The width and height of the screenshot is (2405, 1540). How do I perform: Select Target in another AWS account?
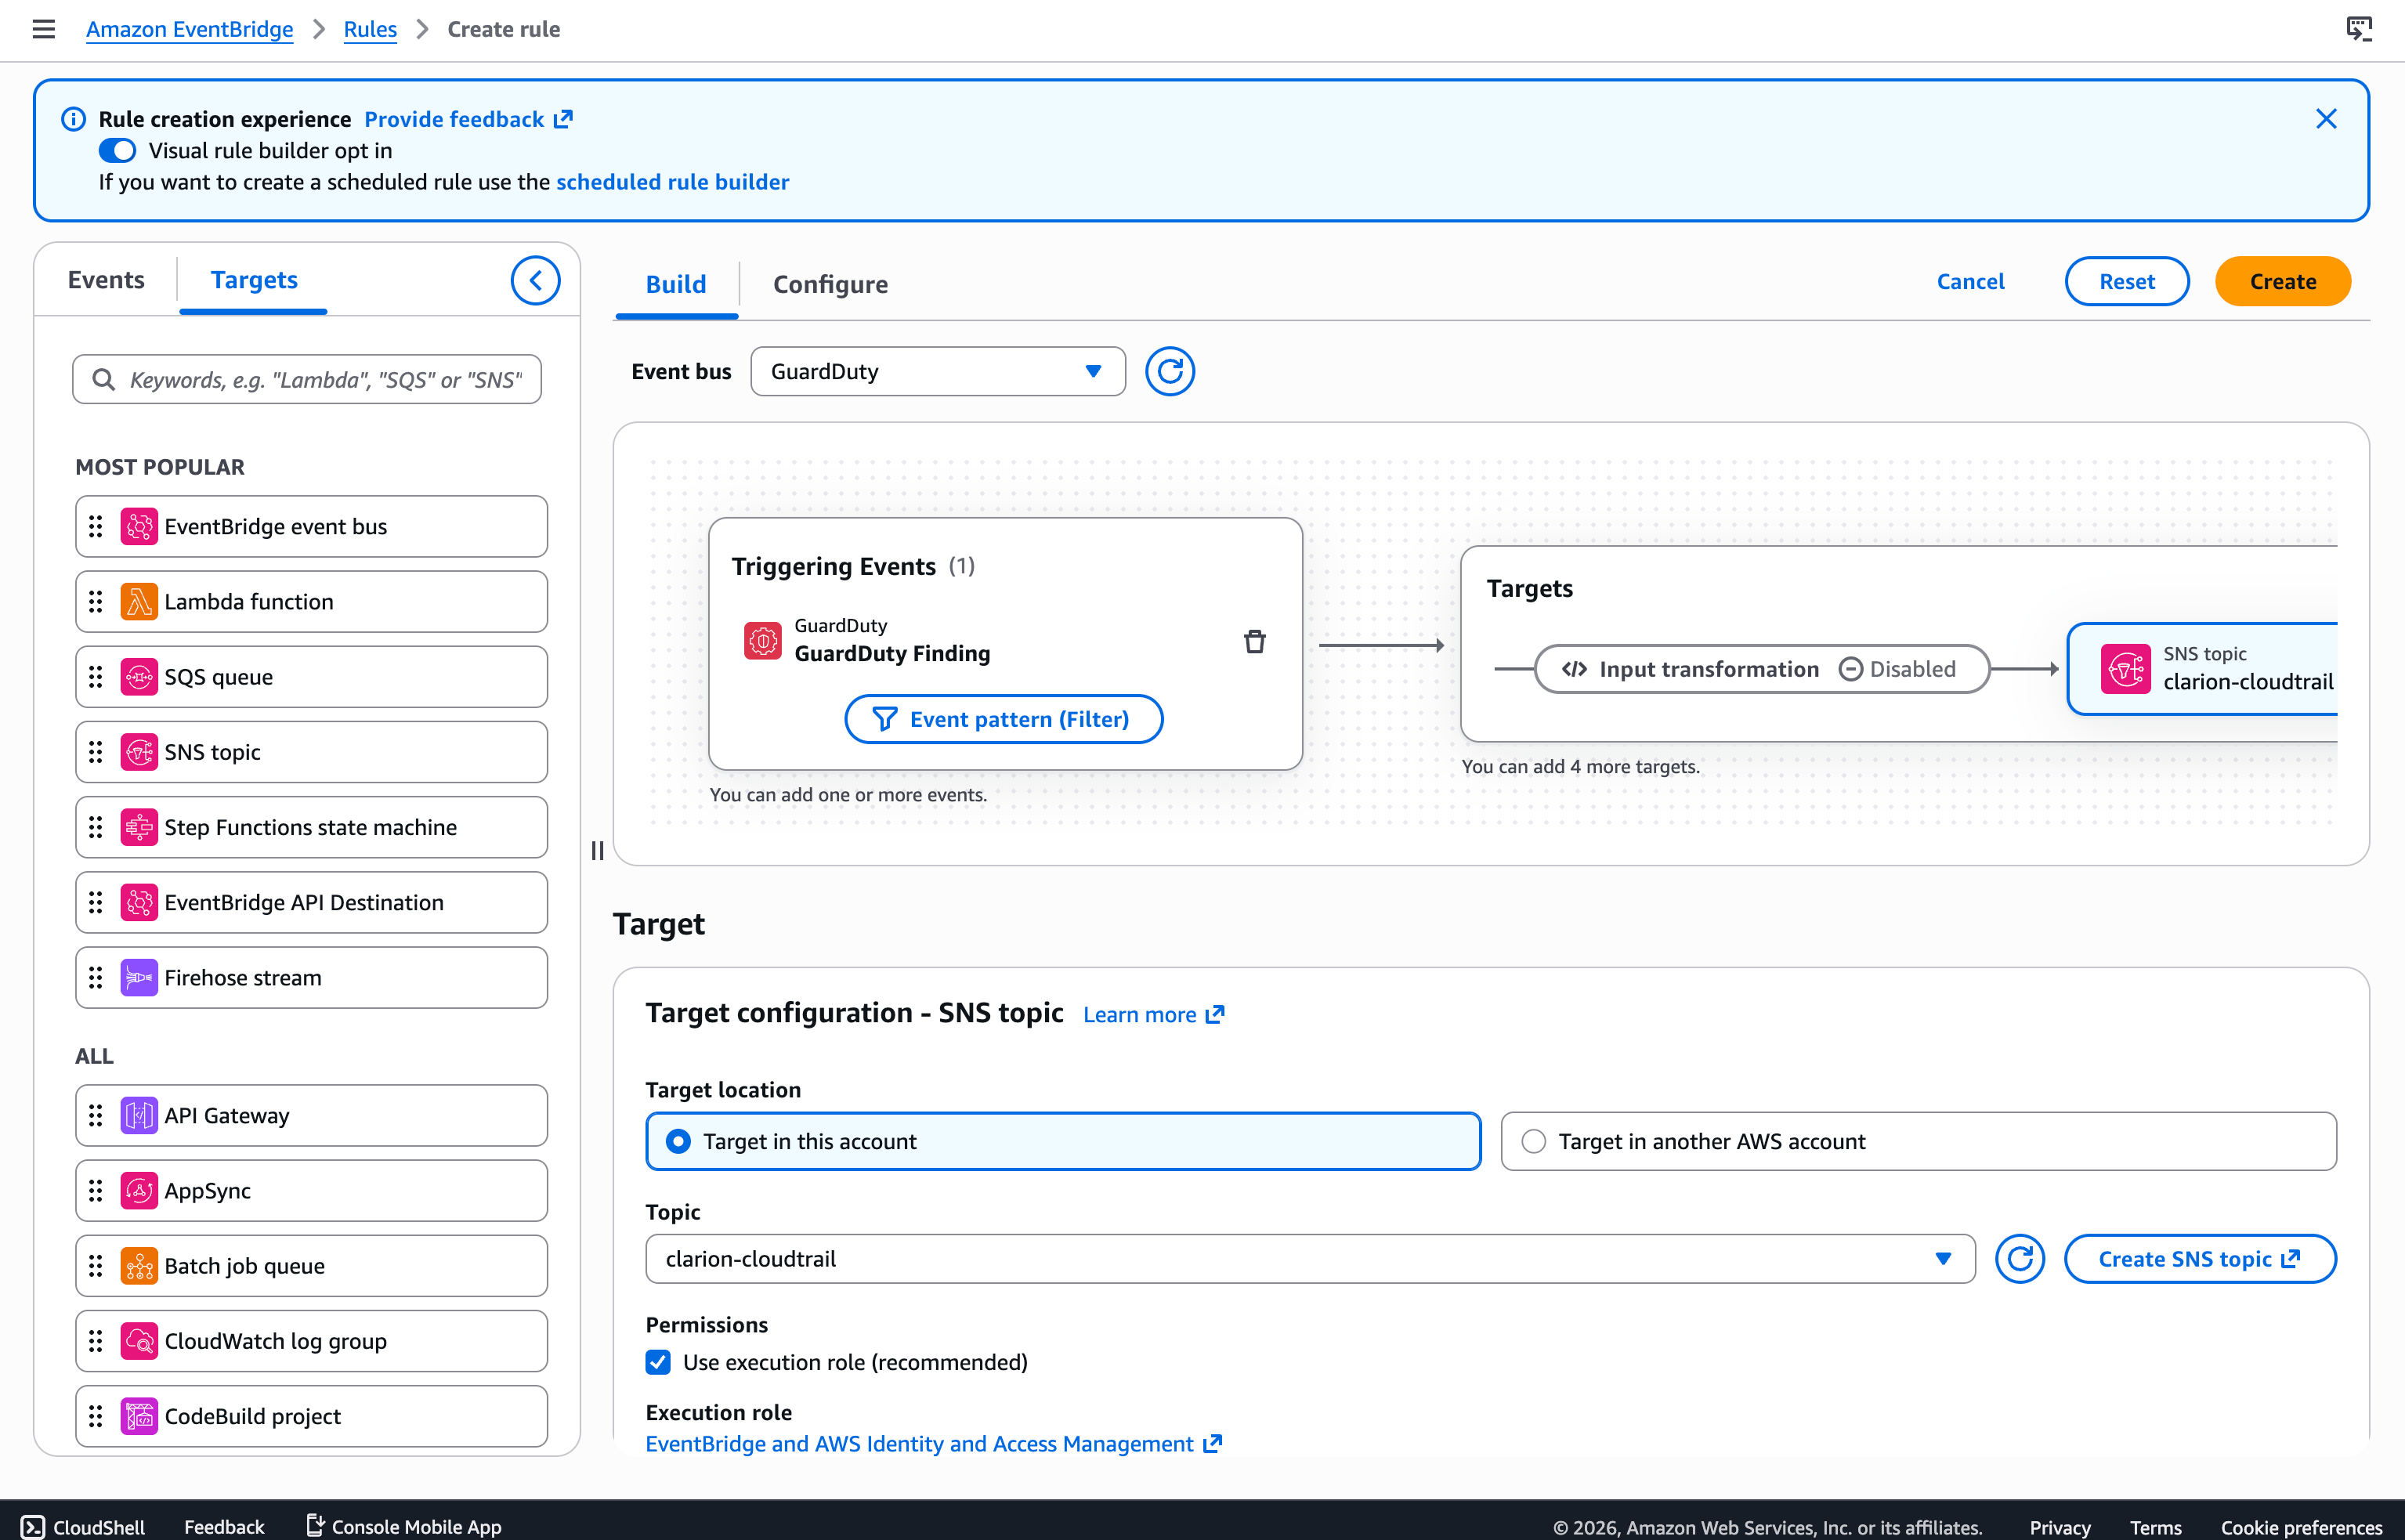(1918, 1141)
